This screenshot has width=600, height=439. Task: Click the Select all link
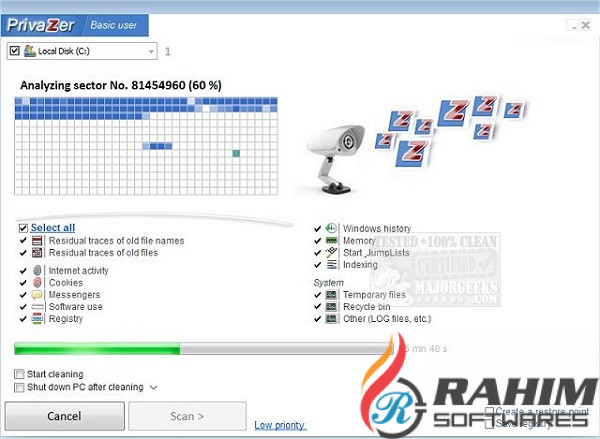tap(53, 228)
